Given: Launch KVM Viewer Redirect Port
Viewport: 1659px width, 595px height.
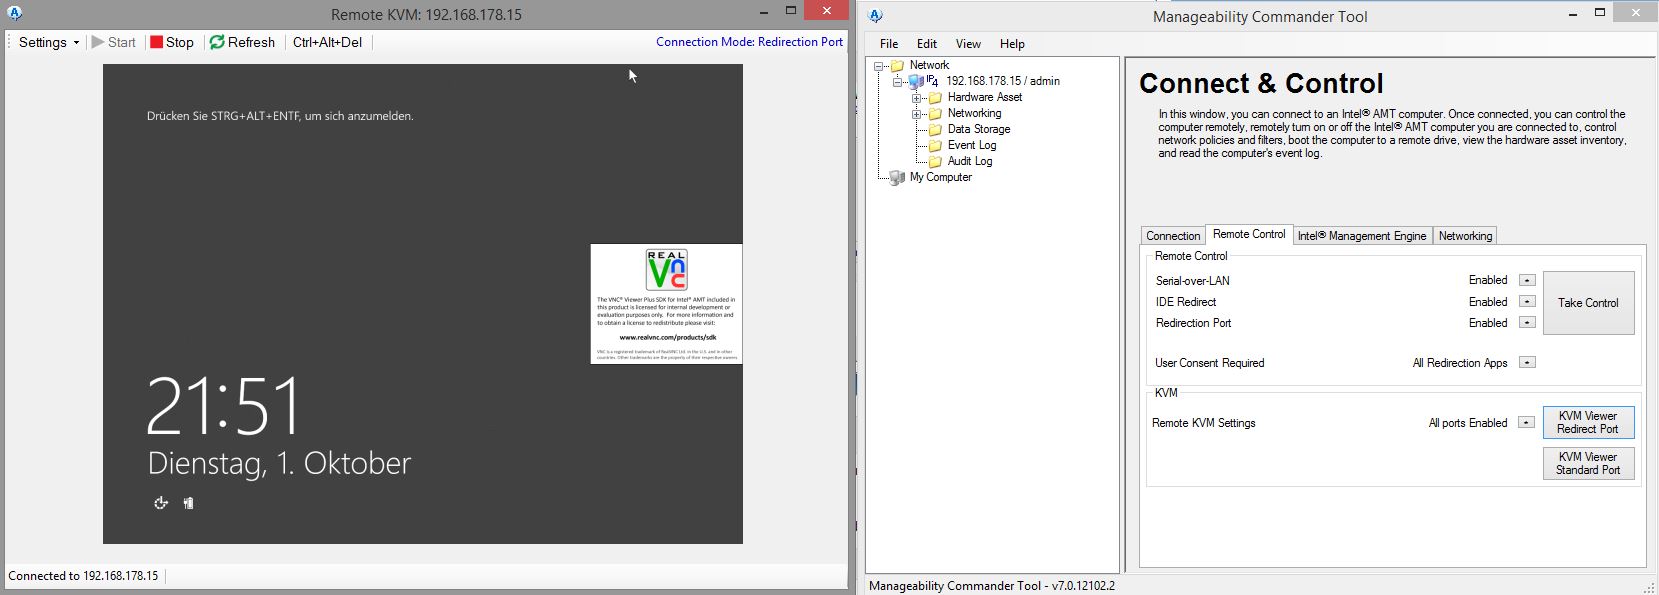Looking at the screenshot, I should click(1588, 422).
